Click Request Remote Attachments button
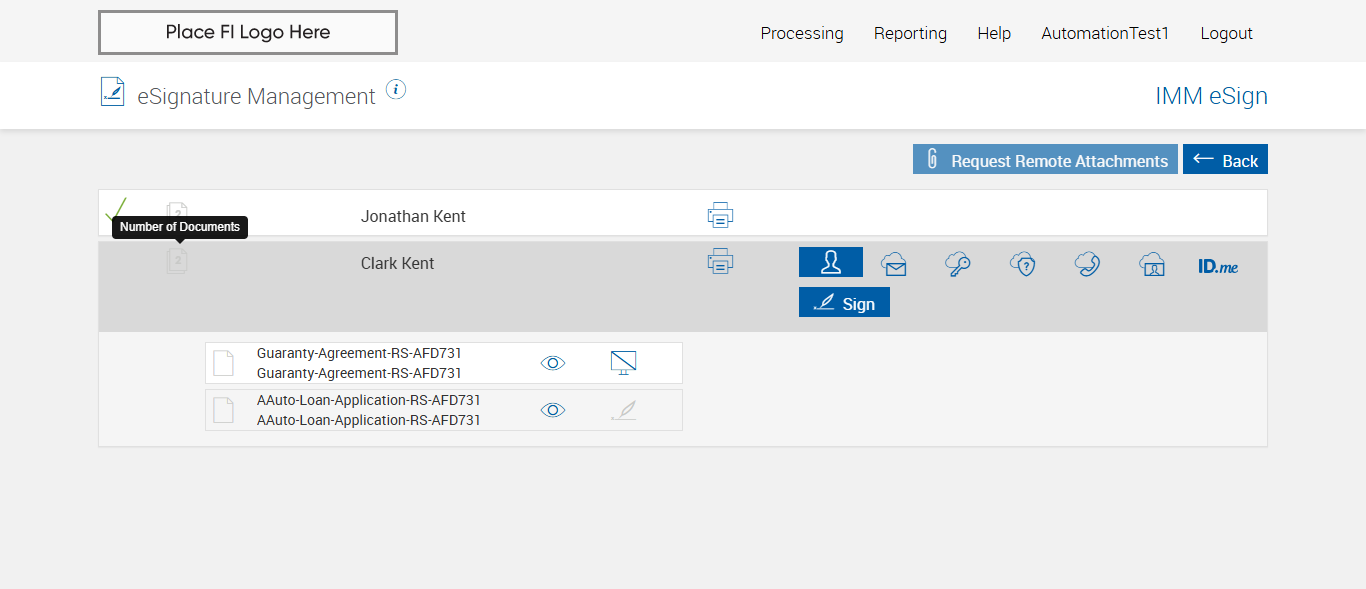Image resolution: width=1366 pixels, height=589 pixels. [1045, 160]
